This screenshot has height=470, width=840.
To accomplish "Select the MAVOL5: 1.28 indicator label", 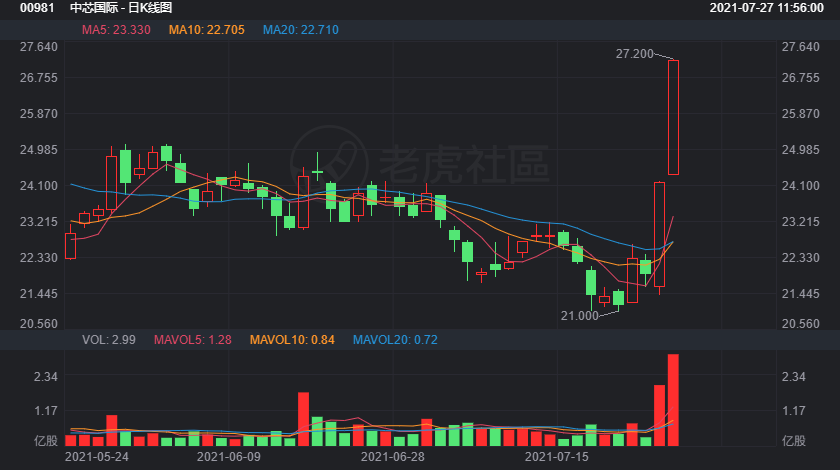I will pos(192,340).
